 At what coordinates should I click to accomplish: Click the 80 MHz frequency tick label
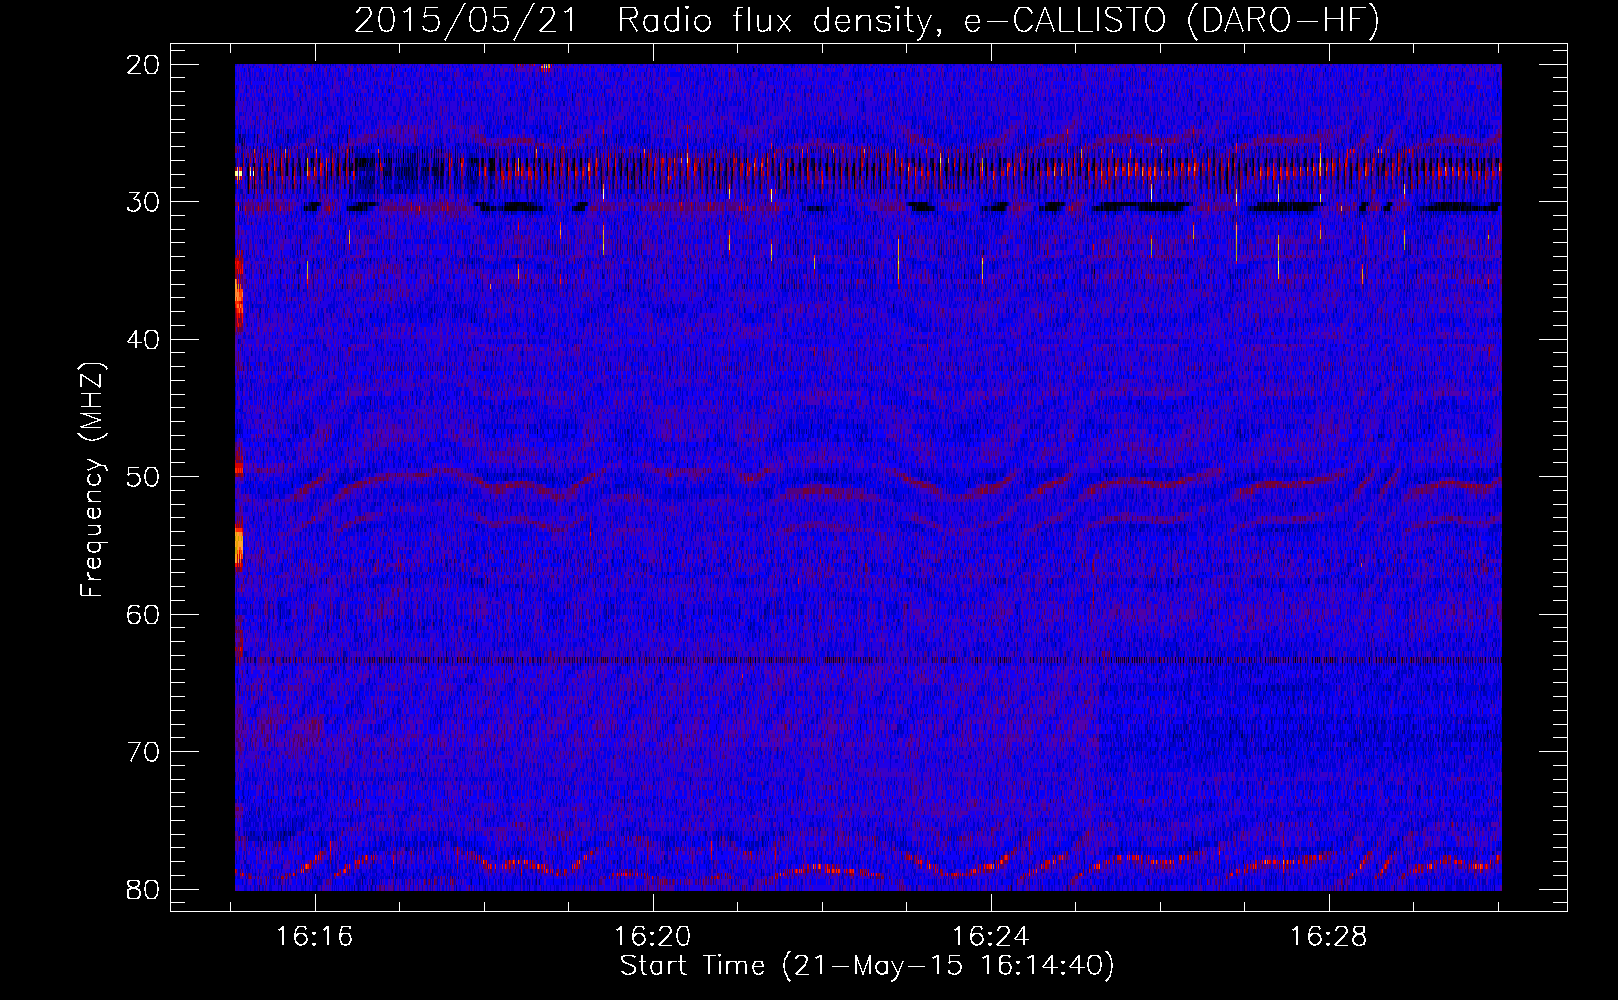(x=144, y=890)
